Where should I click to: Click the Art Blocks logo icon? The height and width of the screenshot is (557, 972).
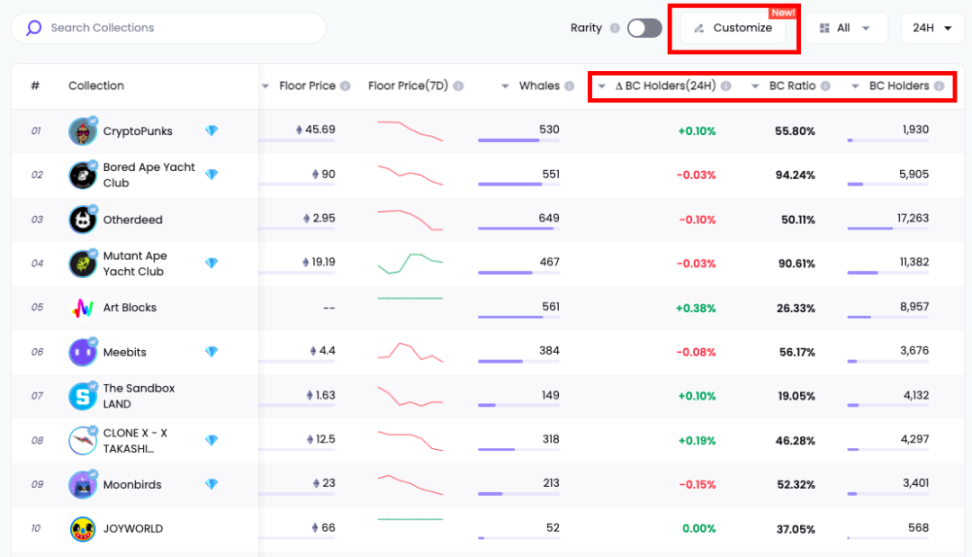(x=82, y=308)
